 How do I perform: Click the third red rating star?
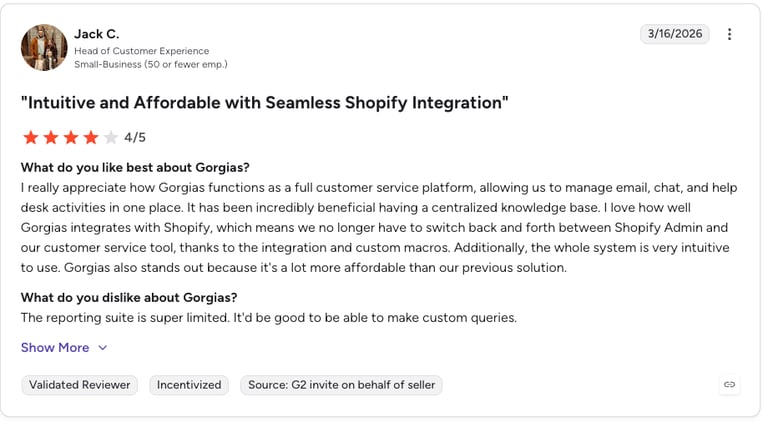[71, 138]
